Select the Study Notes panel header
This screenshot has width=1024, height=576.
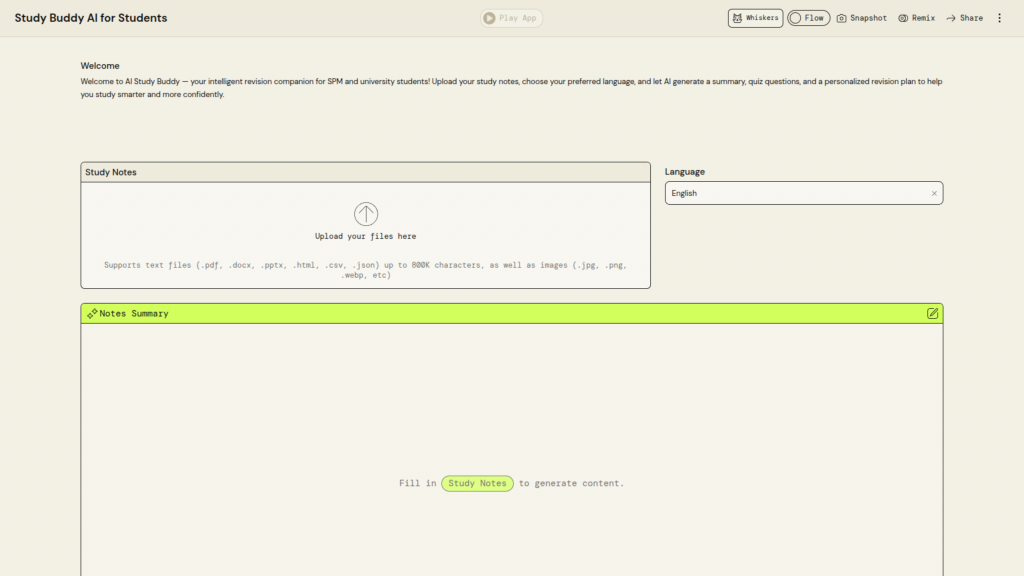click(x=365, y=172)
